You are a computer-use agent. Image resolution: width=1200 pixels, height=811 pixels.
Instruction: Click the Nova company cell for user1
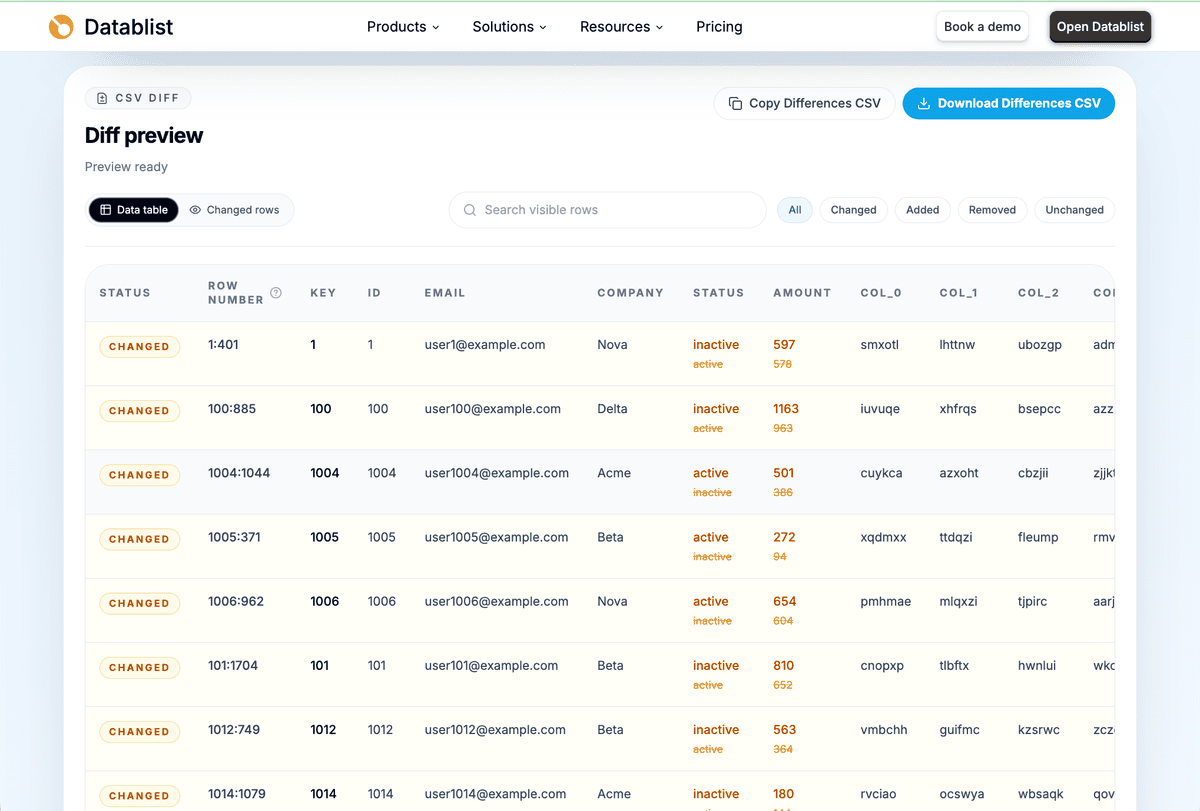click(x=612, y=345)
